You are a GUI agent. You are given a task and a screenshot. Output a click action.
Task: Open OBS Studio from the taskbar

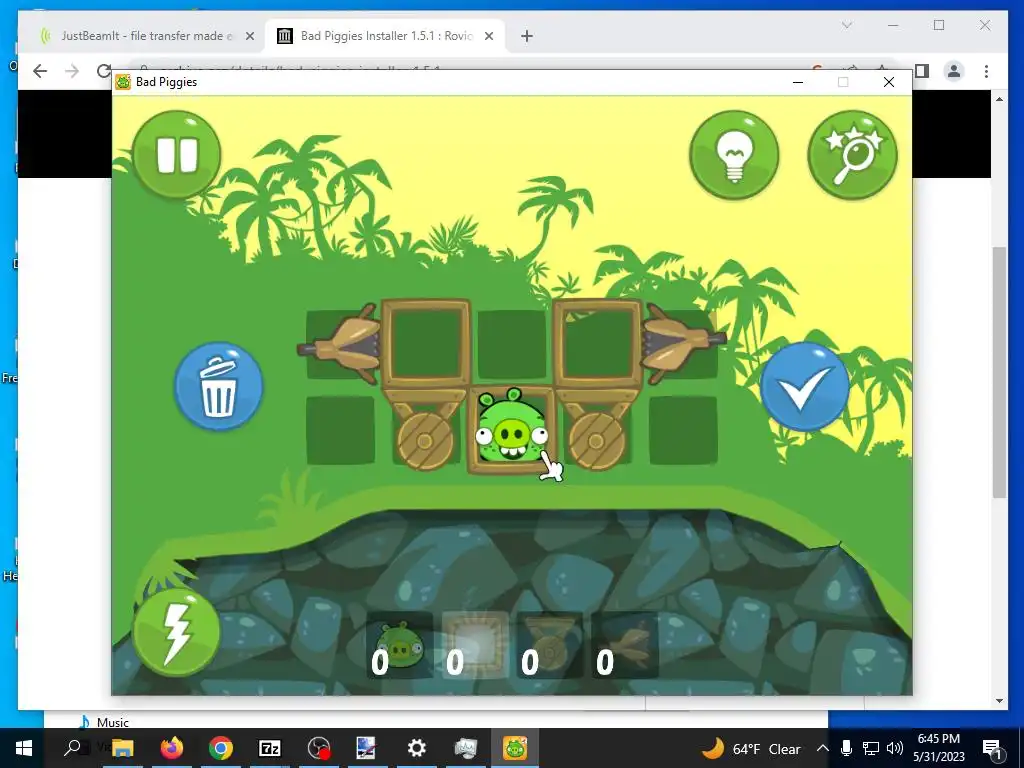(319, 748)
